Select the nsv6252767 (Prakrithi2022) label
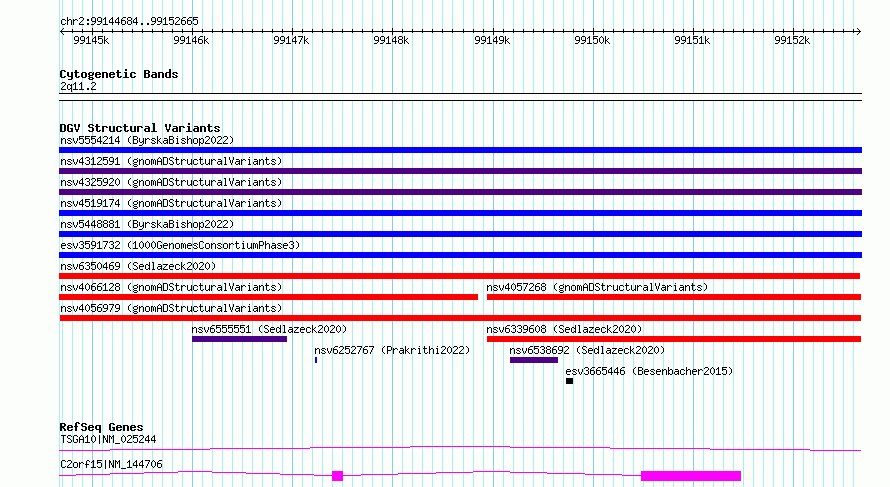Viewport: 890px width, 487px height. click(x=392, y=350)
